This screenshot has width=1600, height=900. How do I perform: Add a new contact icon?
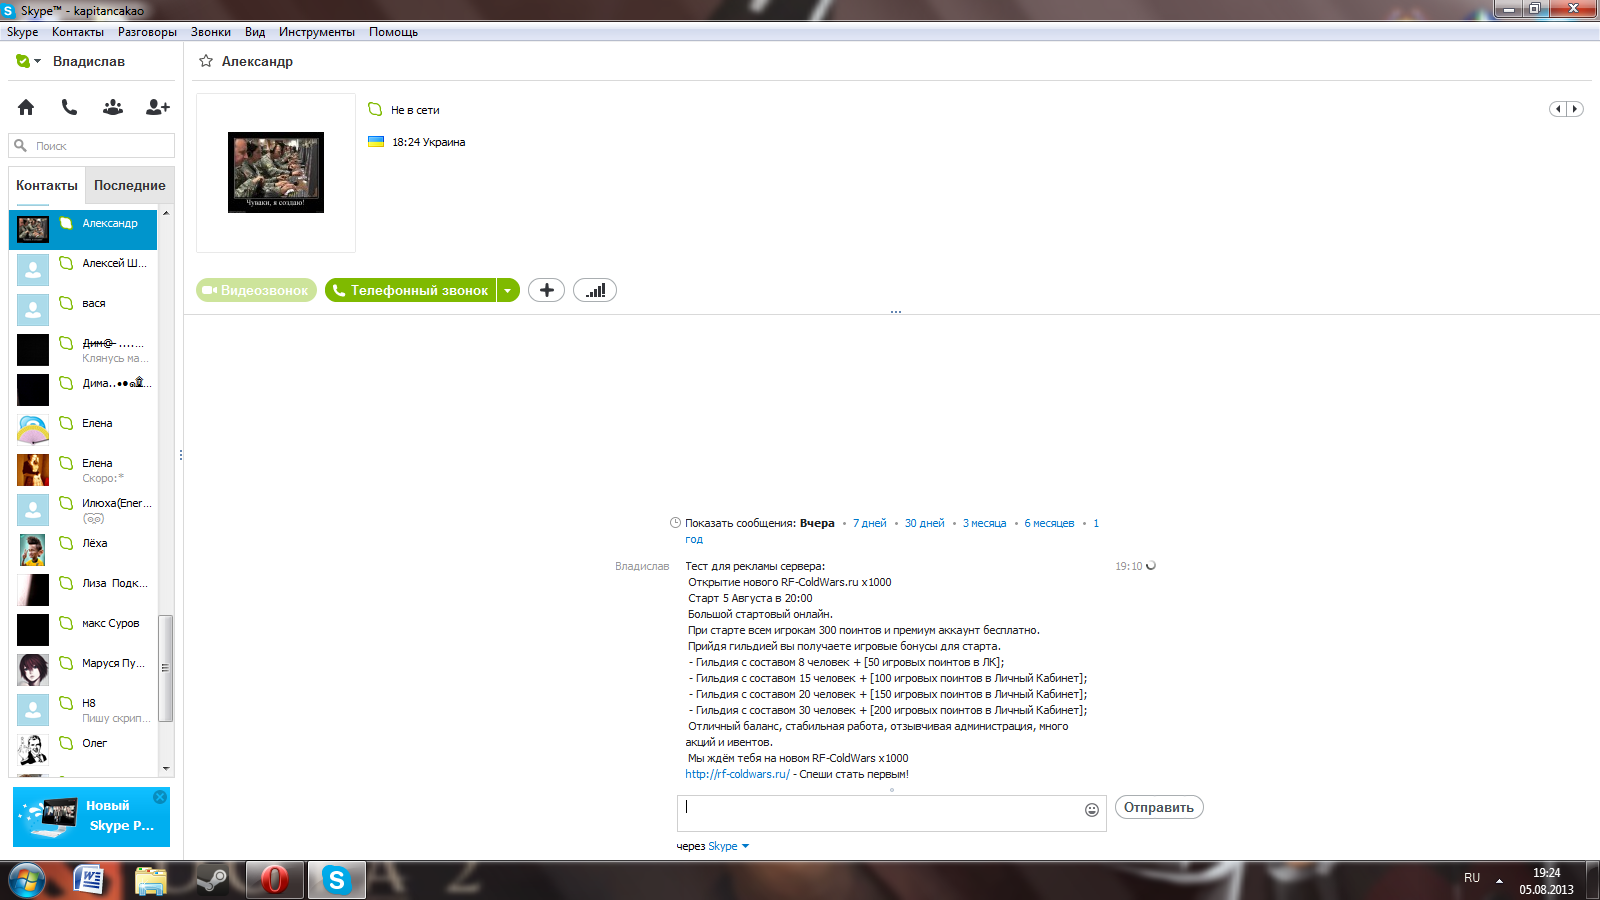[x=158, y=107]
